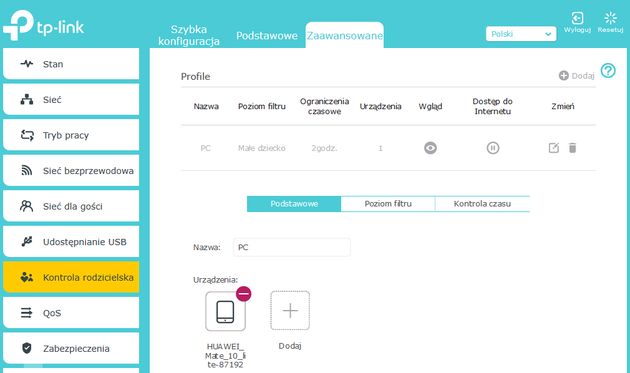
Task: Open the Poziom filtru sub-tab
Action: tap(388, 204)
